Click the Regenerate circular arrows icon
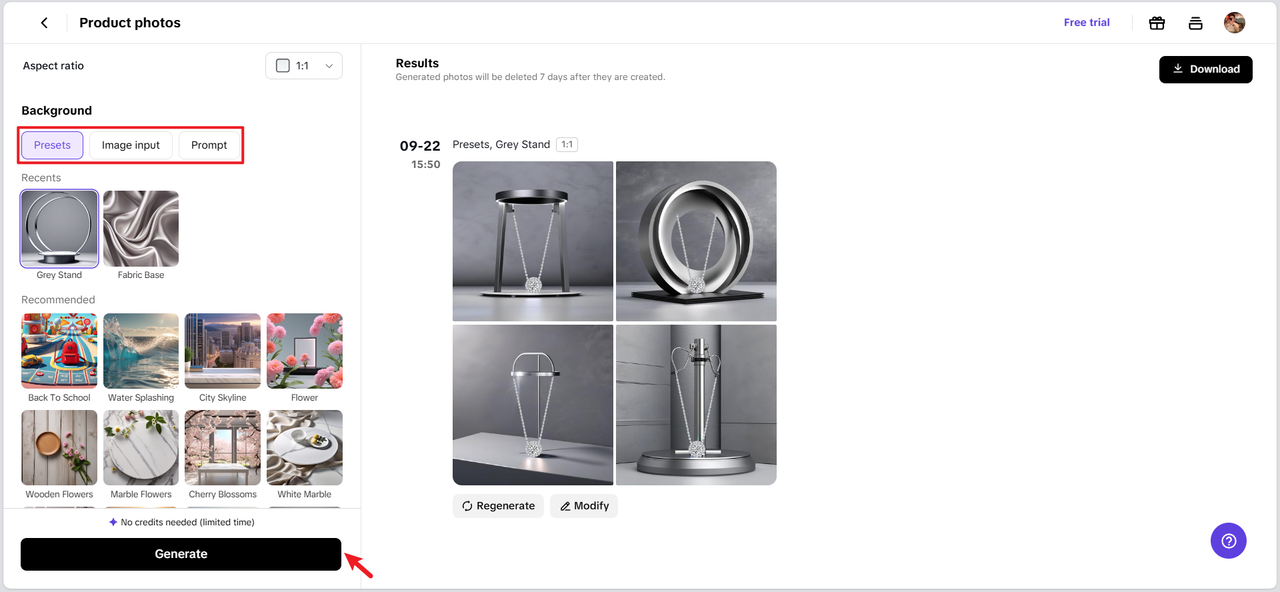1280x592 pixels. pos(467,506)
